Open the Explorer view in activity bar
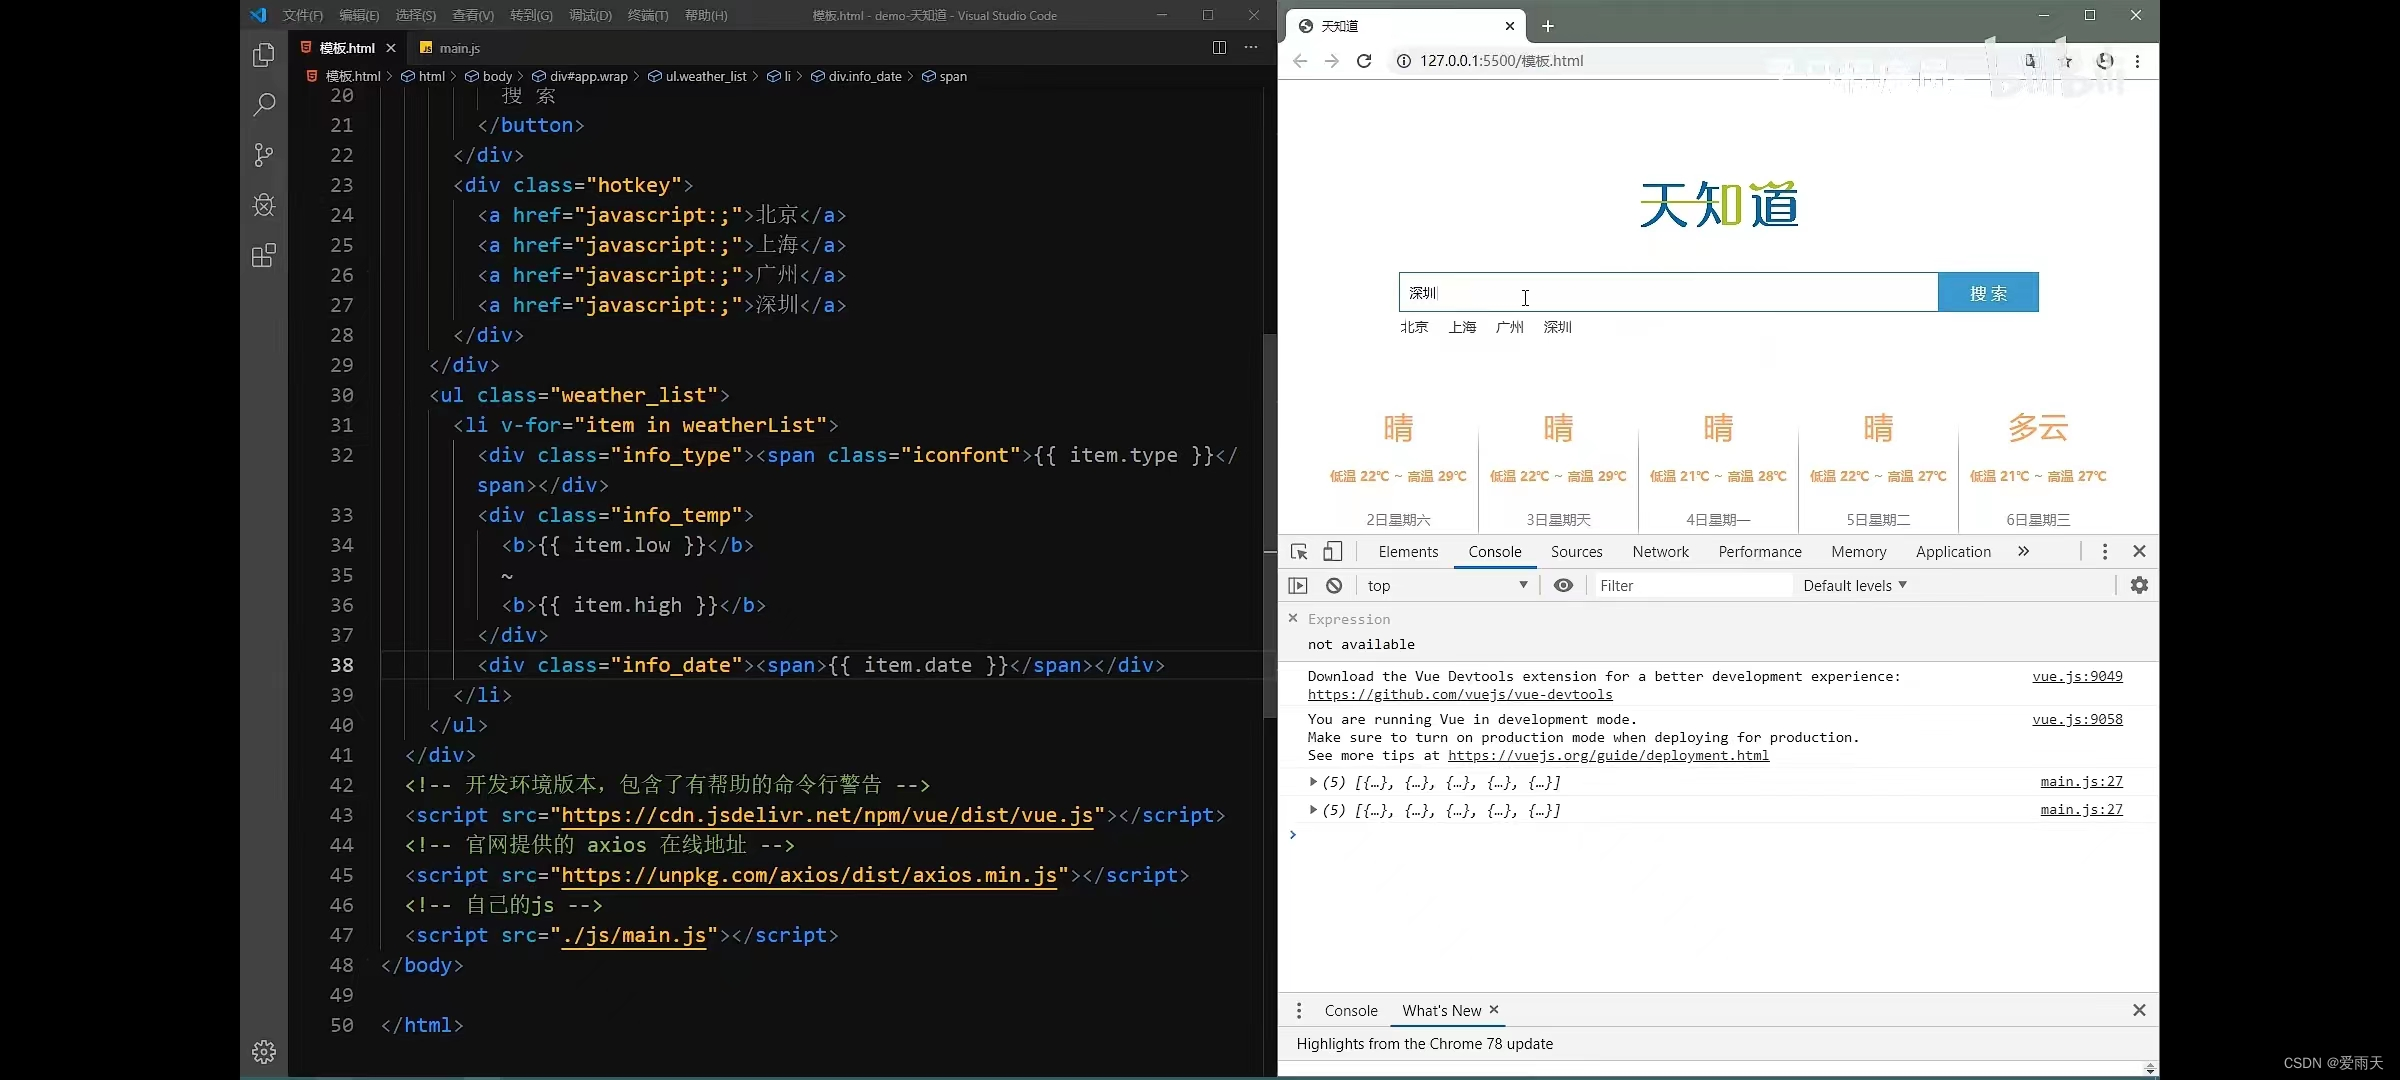 264,55
